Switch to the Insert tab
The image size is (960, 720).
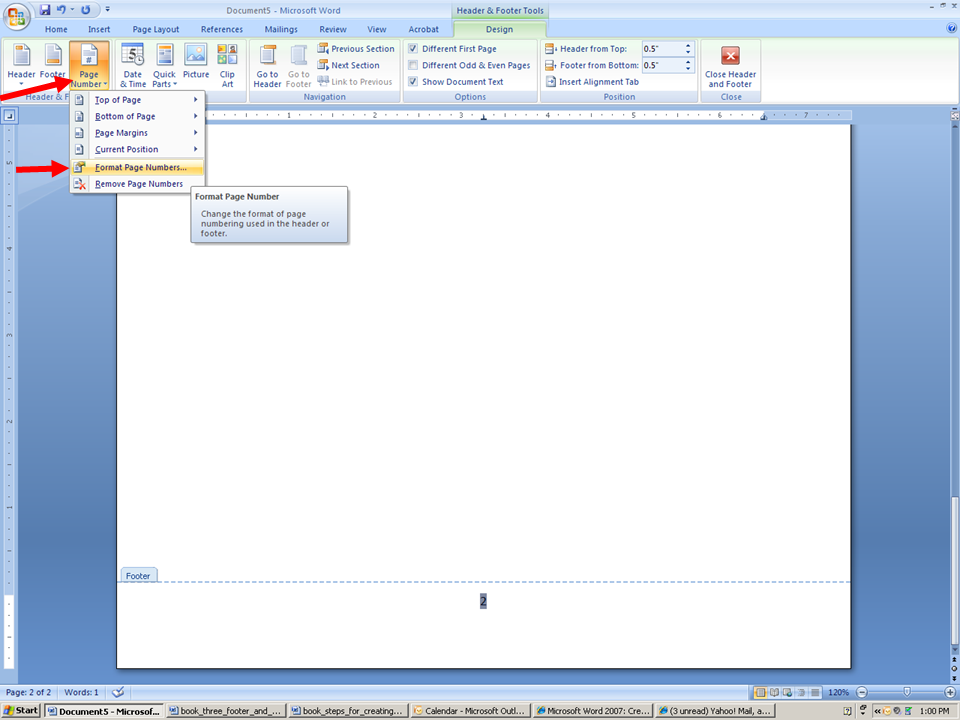(99, 29)
